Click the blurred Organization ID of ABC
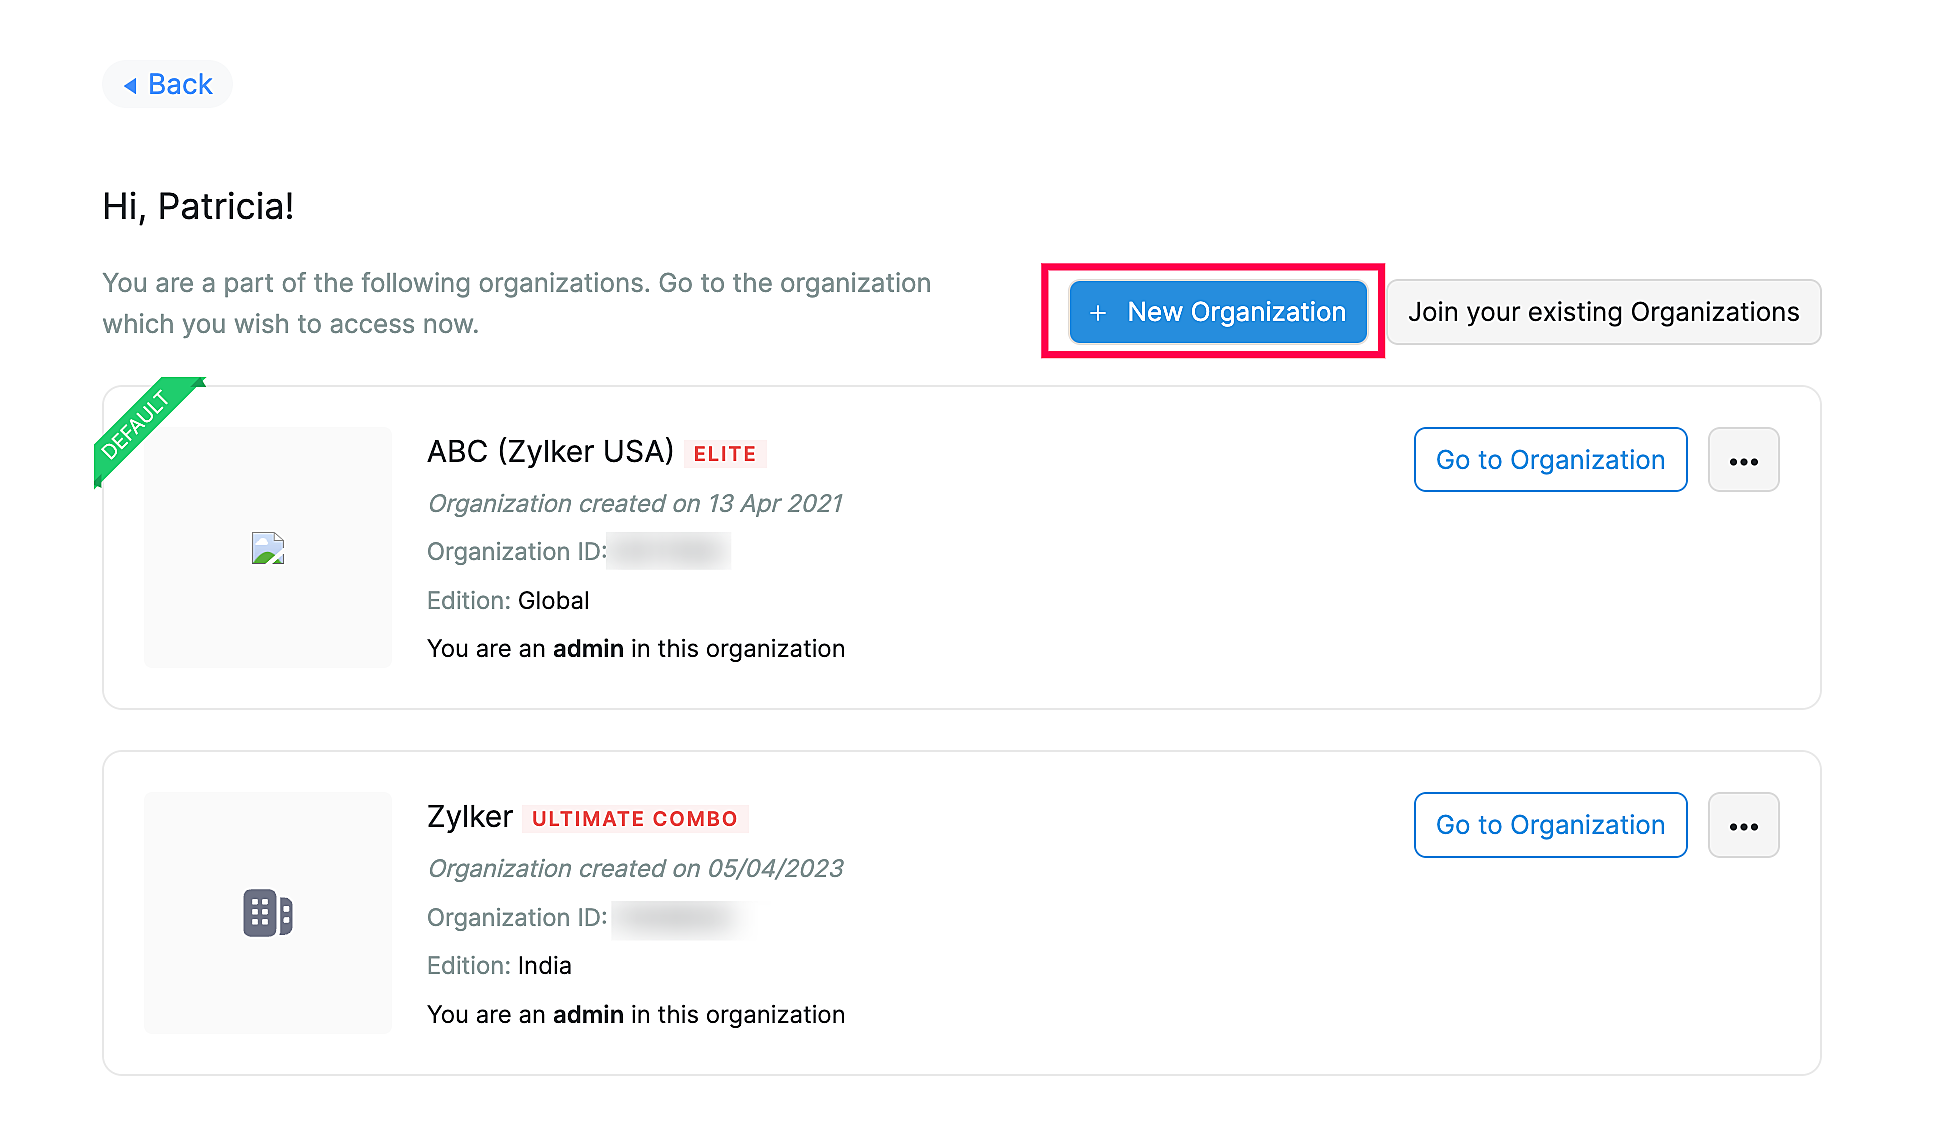Viewport: 1950px width, 1134px height. pos(668,551)
